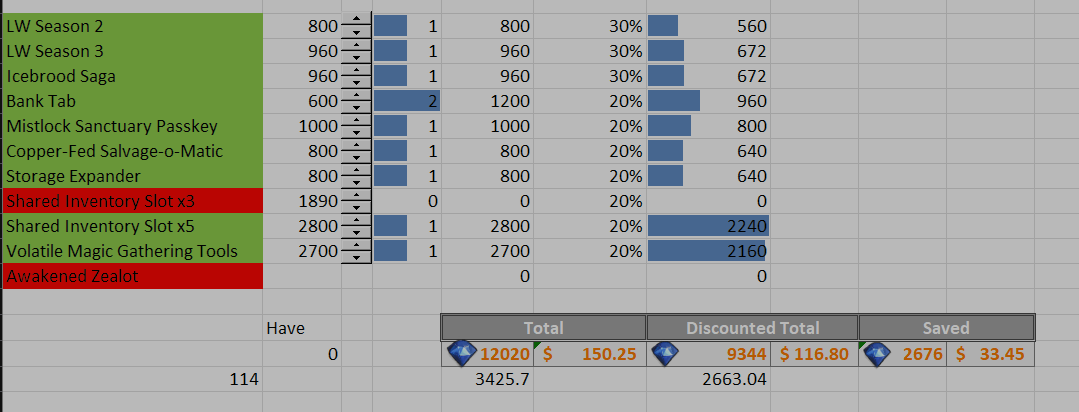This screenshot has height=412, width=1079.
Task: Select the 2676 saved gems cell
Action: pyautogui.click(x=902, y=354)
